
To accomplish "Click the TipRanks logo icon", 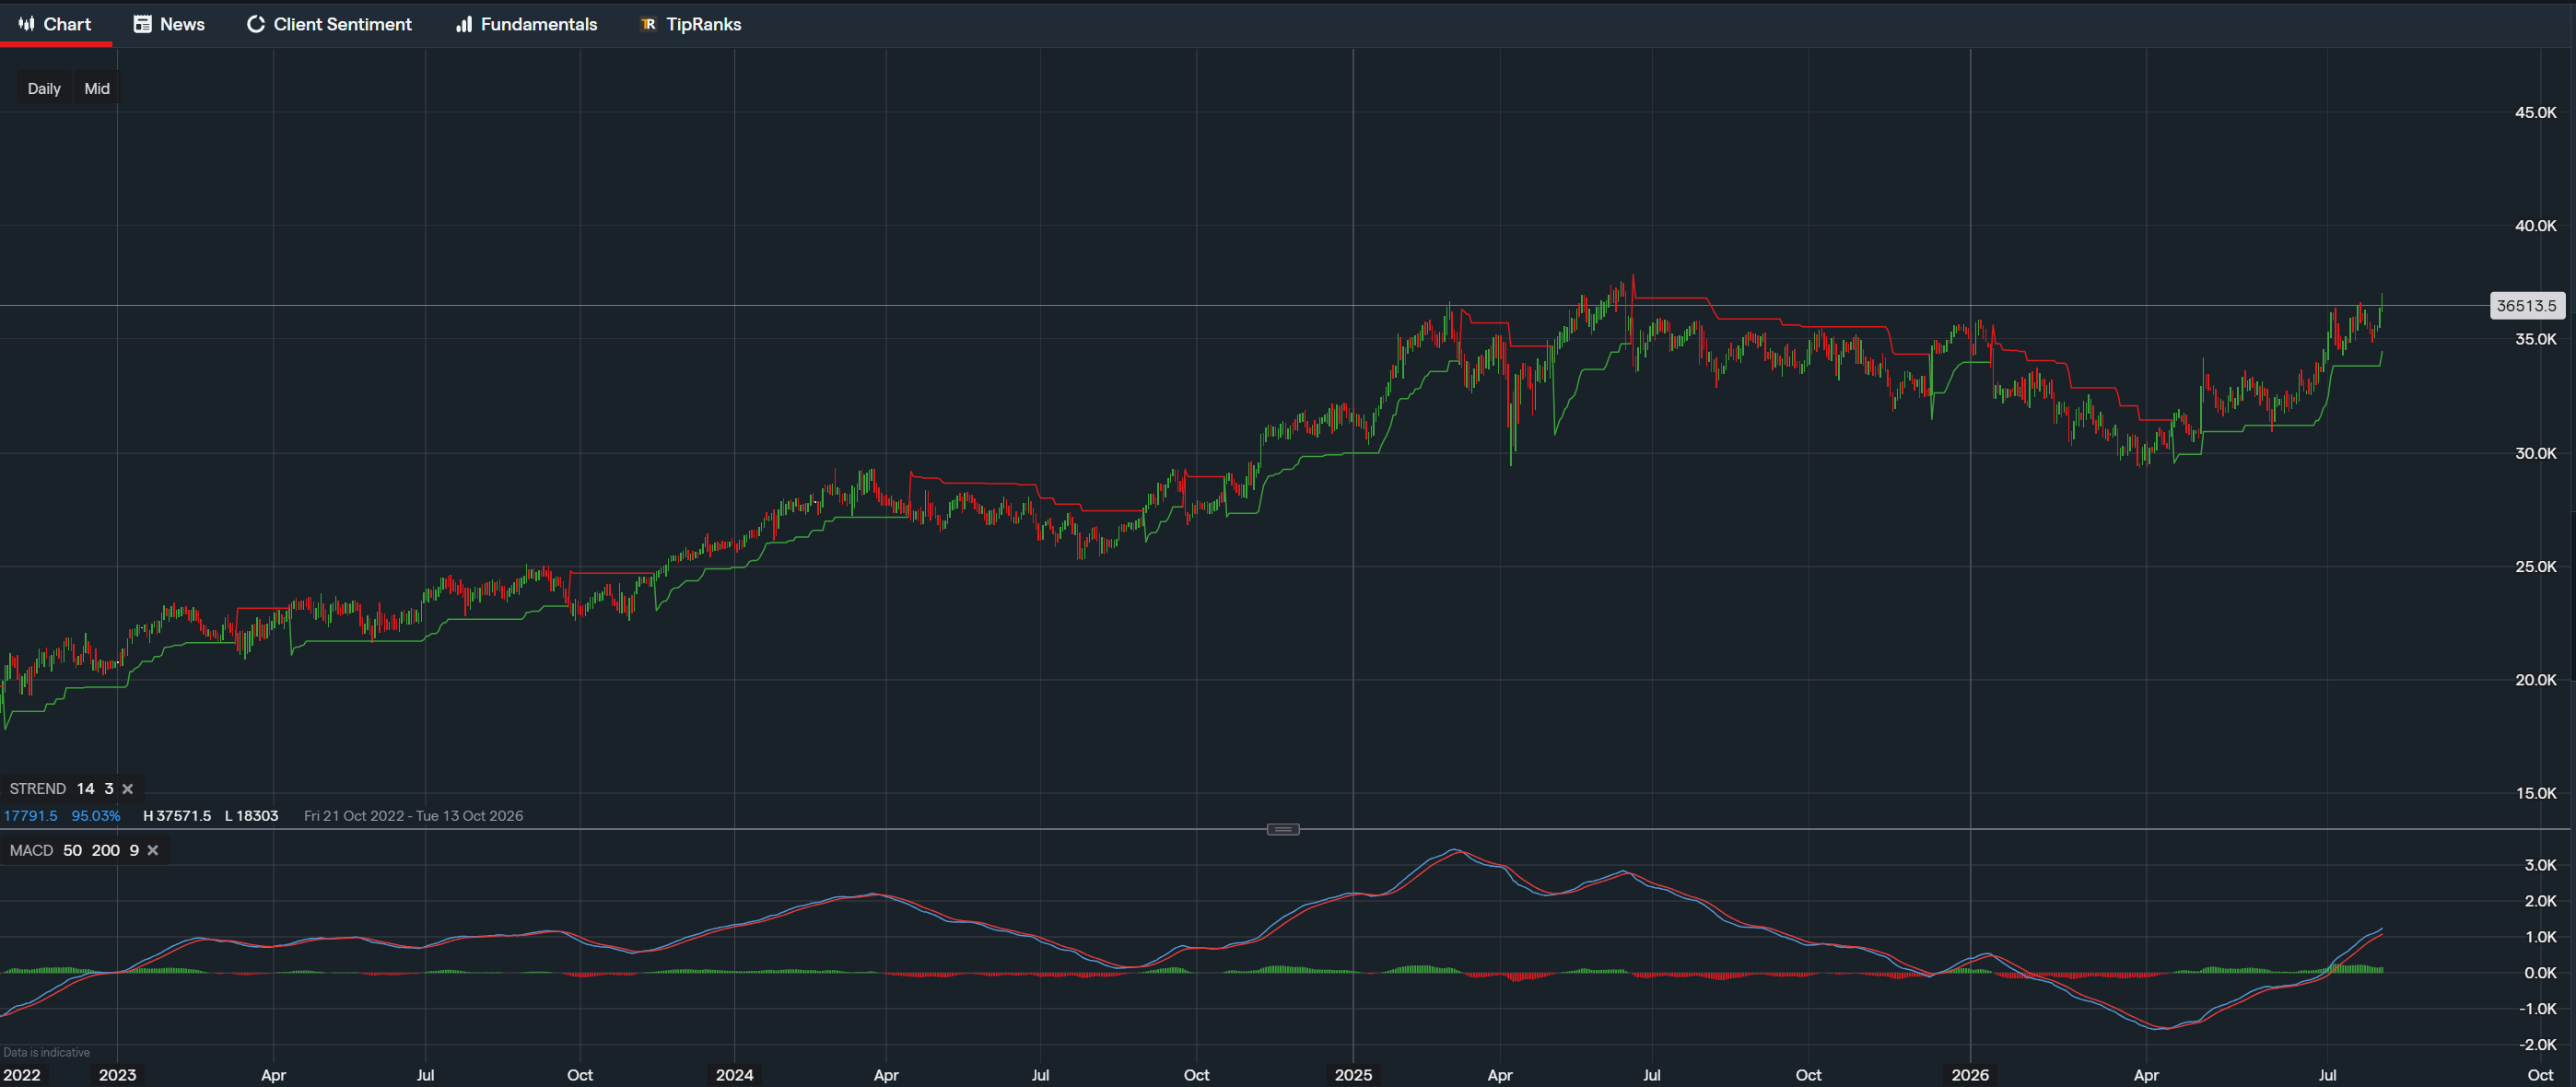I will 648,24.
